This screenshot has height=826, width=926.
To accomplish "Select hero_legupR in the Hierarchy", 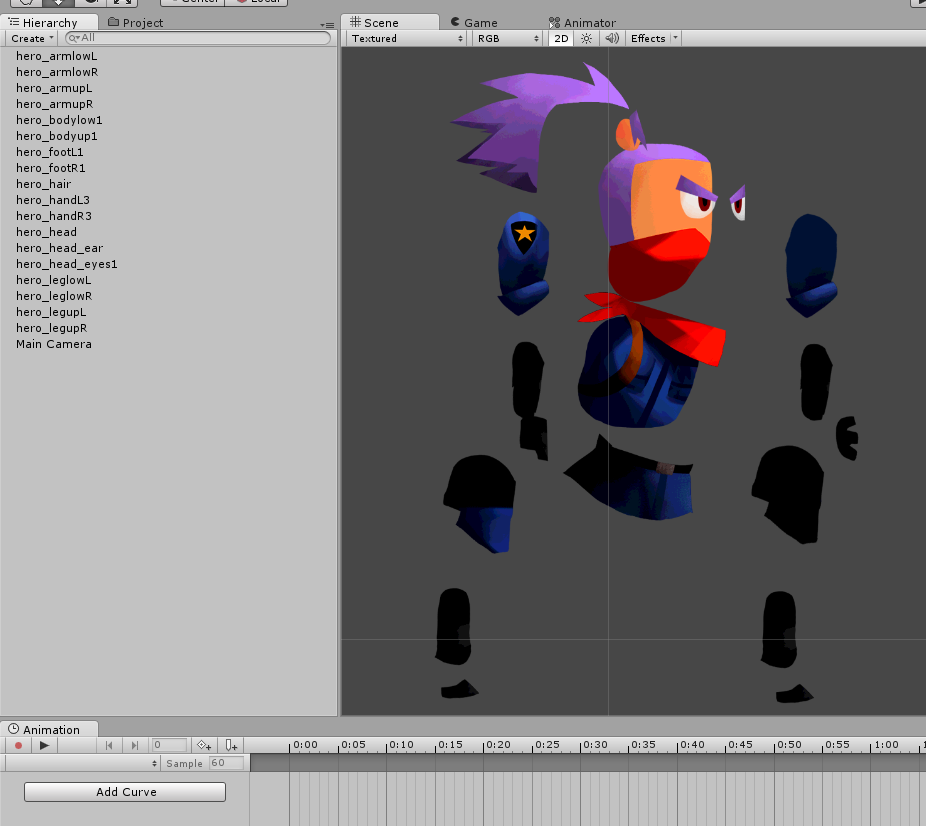I will click(52, 327).
